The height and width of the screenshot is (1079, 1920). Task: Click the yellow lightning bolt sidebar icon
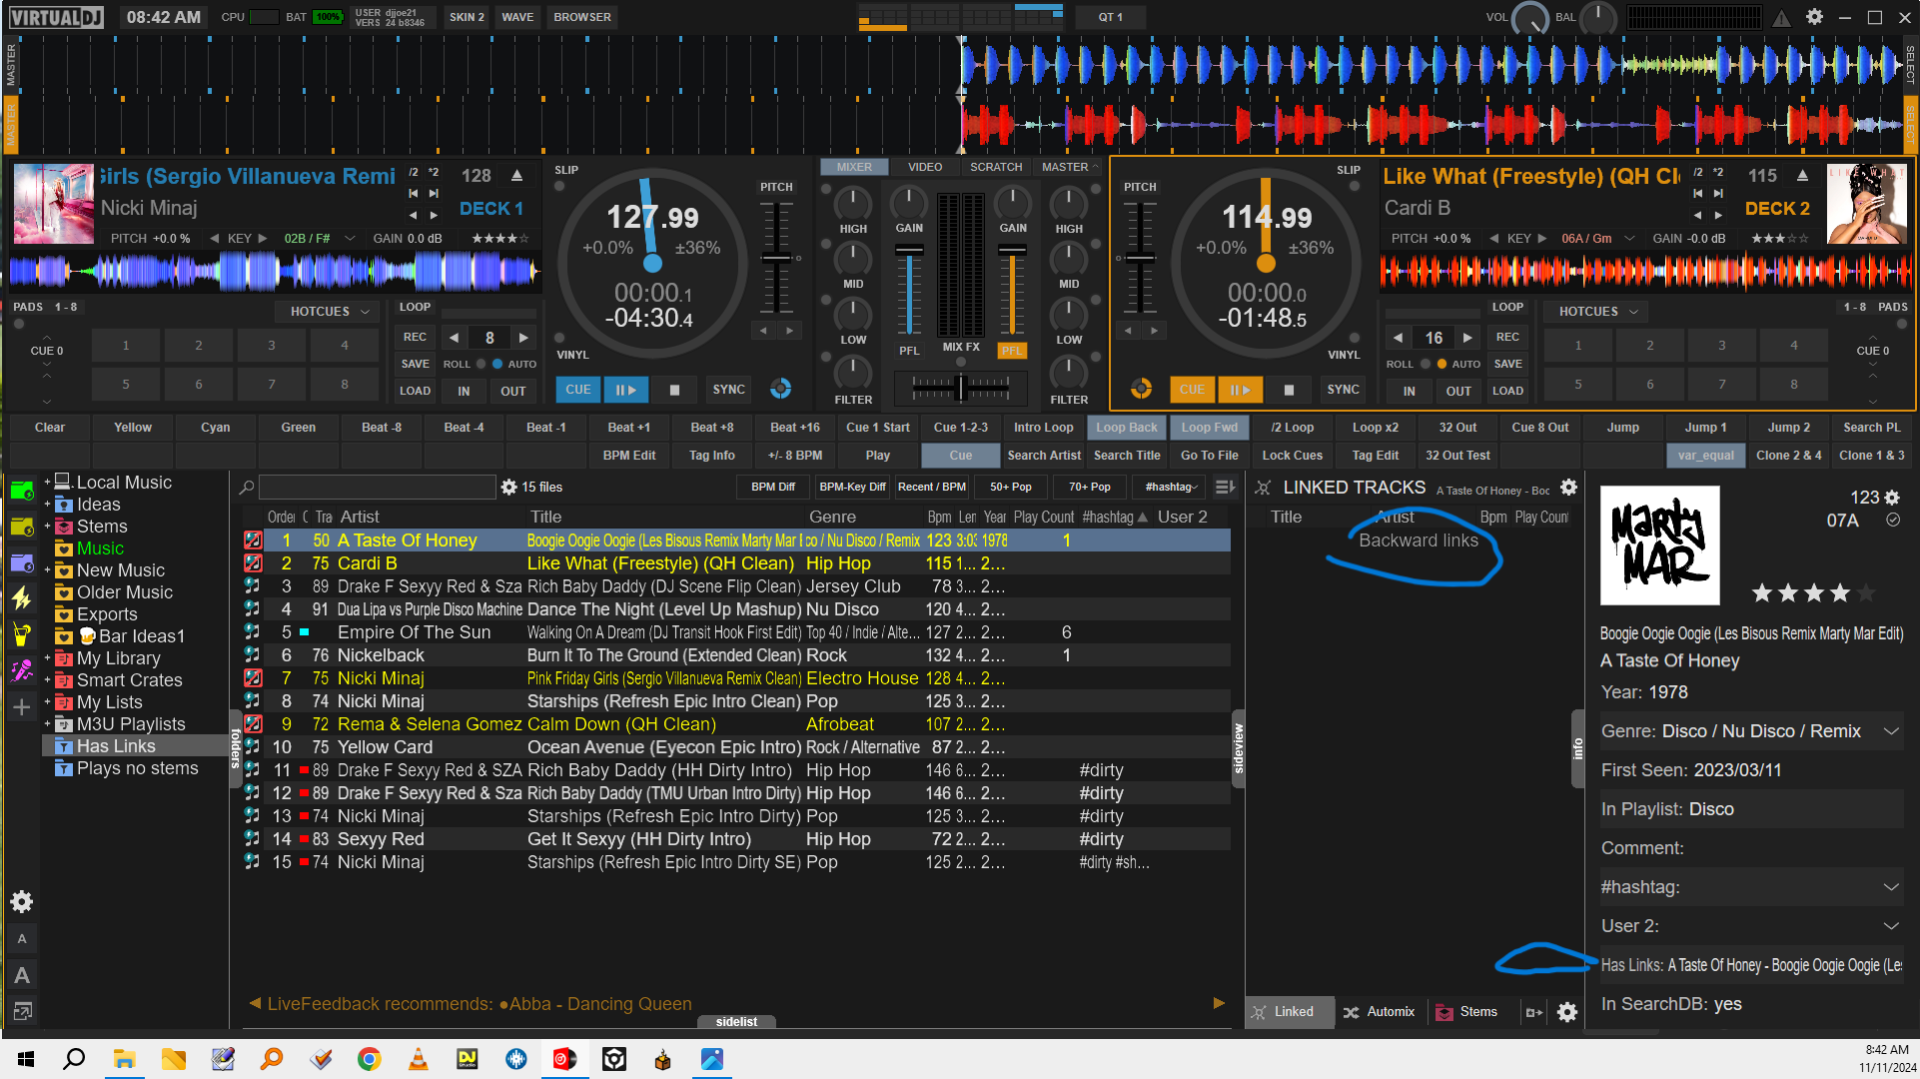pyautogui.click(x=22, y=598)
